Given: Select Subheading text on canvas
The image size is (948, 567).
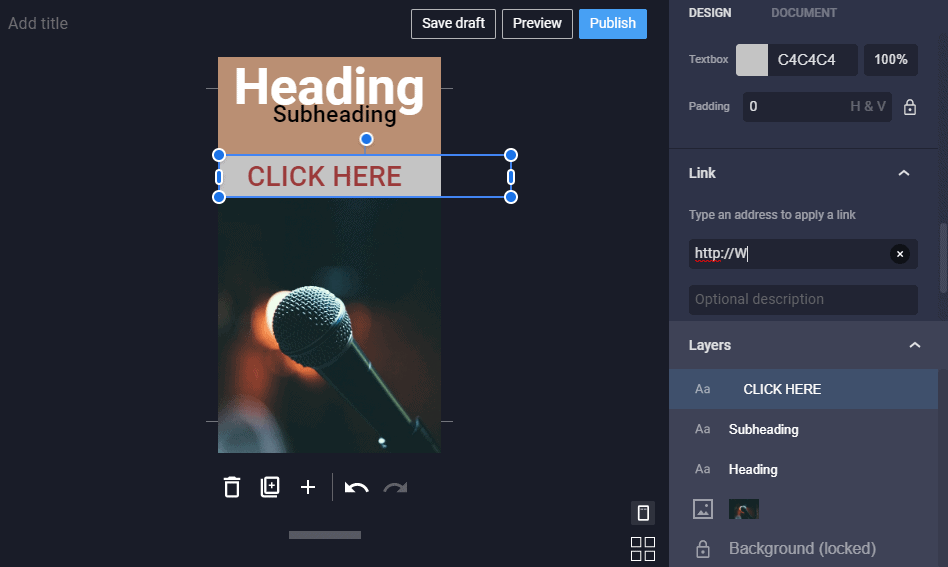Looking at the screenshot, I should [334, 115].
